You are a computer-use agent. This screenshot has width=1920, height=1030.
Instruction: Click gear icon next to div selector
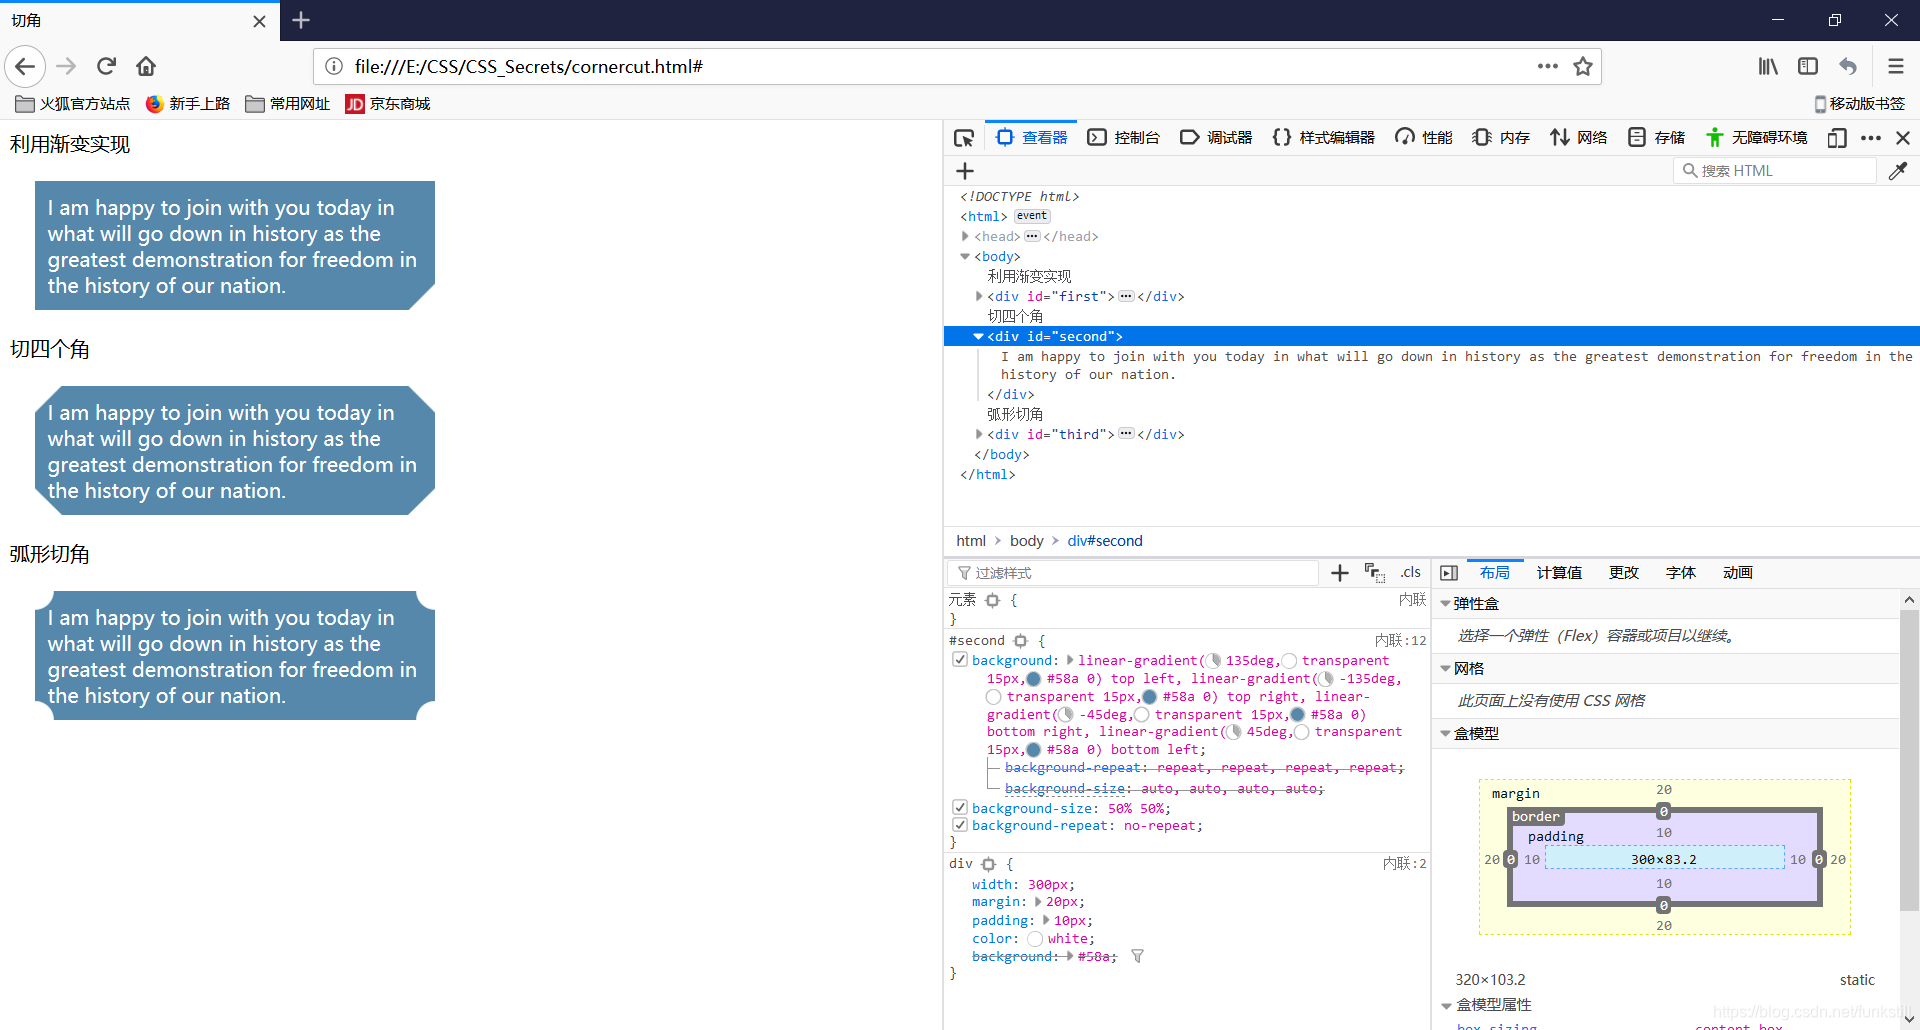click(988, 864)
